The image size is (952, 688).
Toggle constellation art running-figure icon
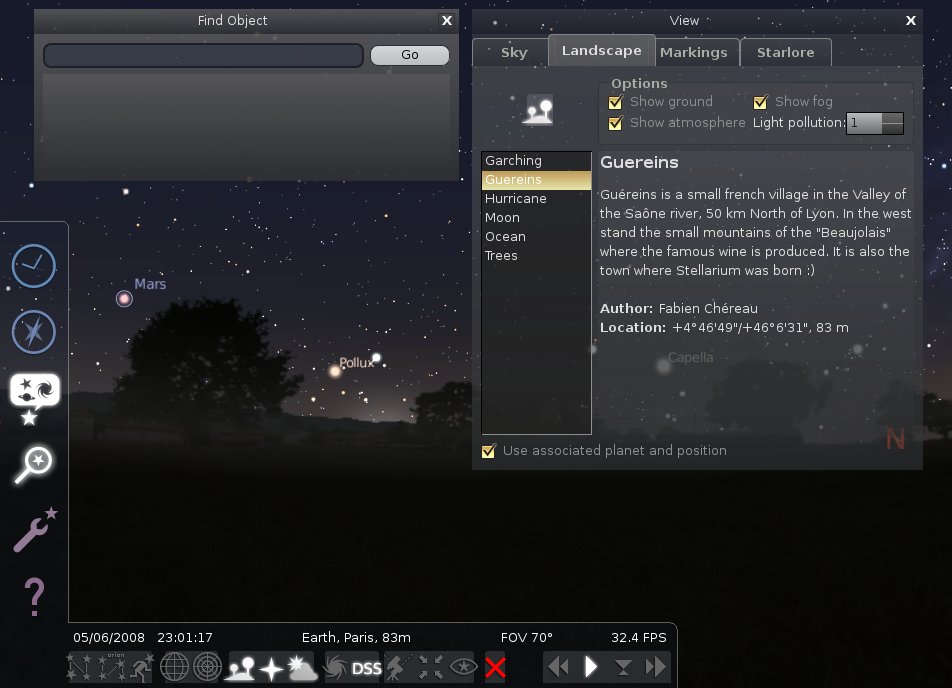[x=142, y=667]
